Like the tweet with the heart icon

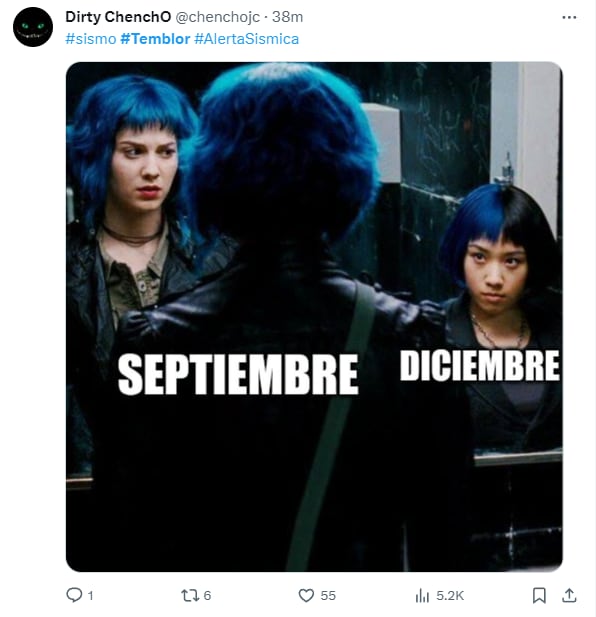306,595
